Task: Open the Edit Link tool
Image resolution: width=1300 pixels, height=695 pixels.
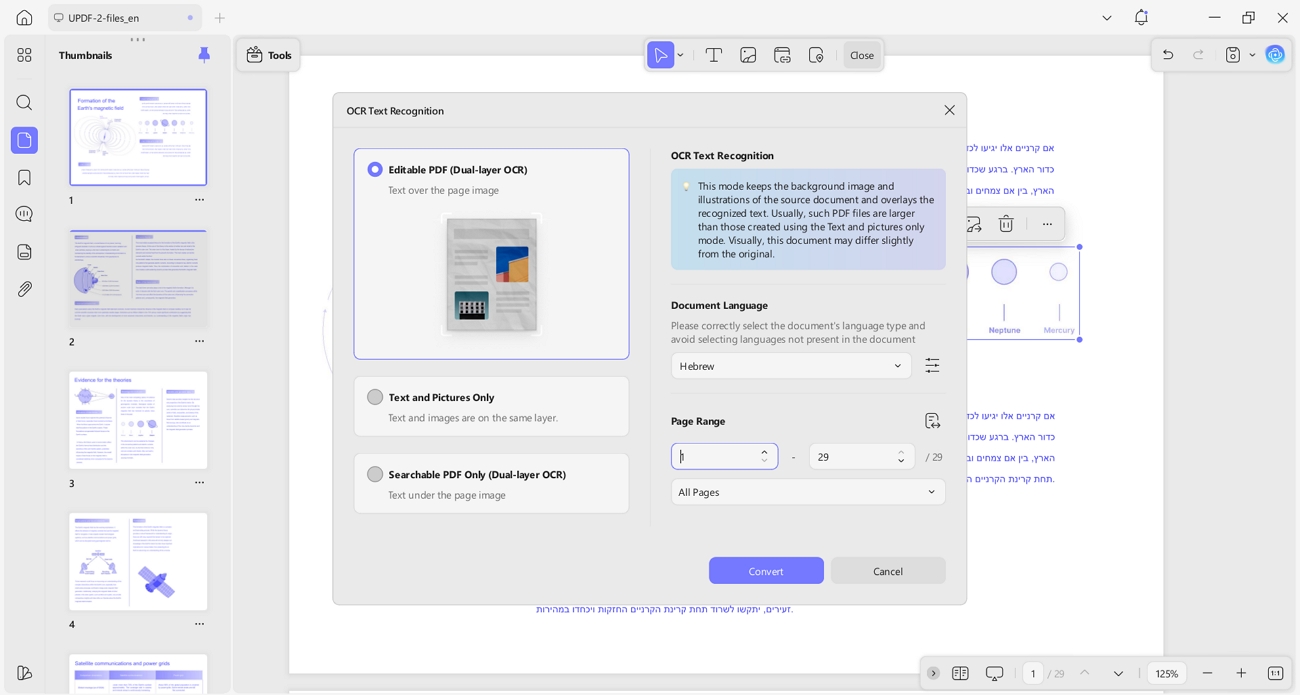Action: coord(782,55)
